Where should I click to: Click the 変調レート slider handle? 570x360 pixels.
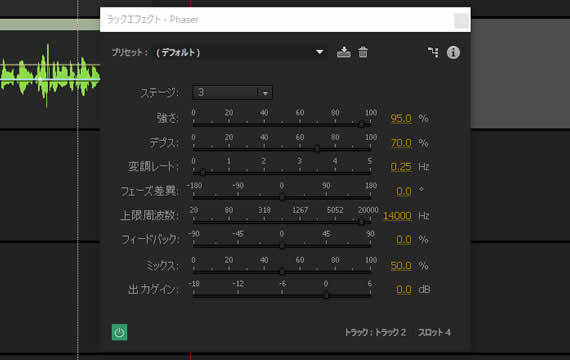203,172
